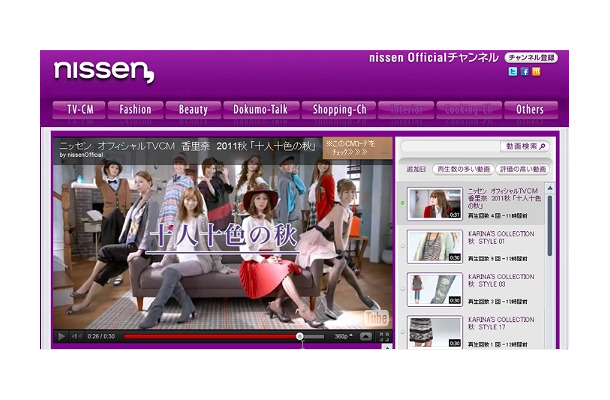
Task: Focus the video search input field
Action: [x=450, y=146]
